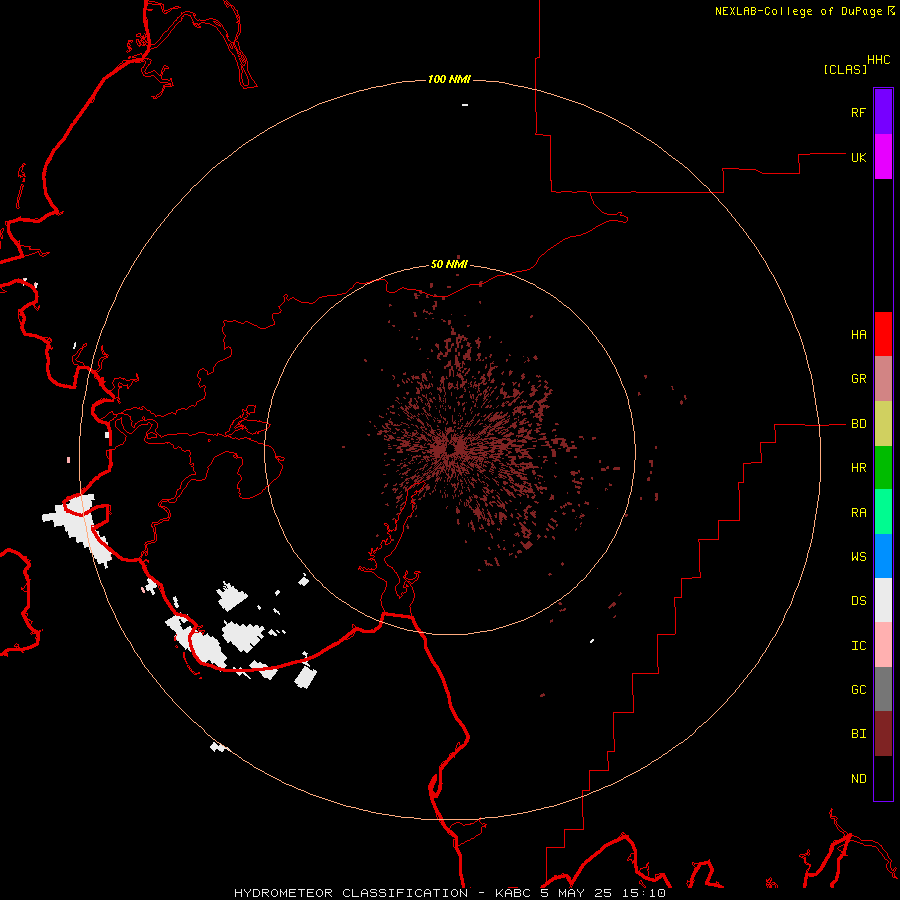Click the DS legend label
The width and height of the screenshot is (900, 900).
pos(858,601)
